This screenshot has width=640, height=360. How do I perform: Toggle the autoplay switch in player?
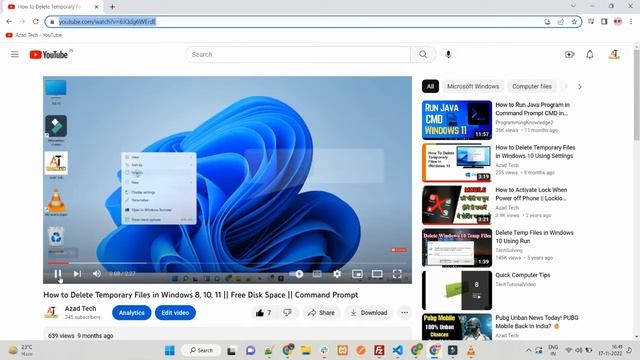click(x=297, y=274)
